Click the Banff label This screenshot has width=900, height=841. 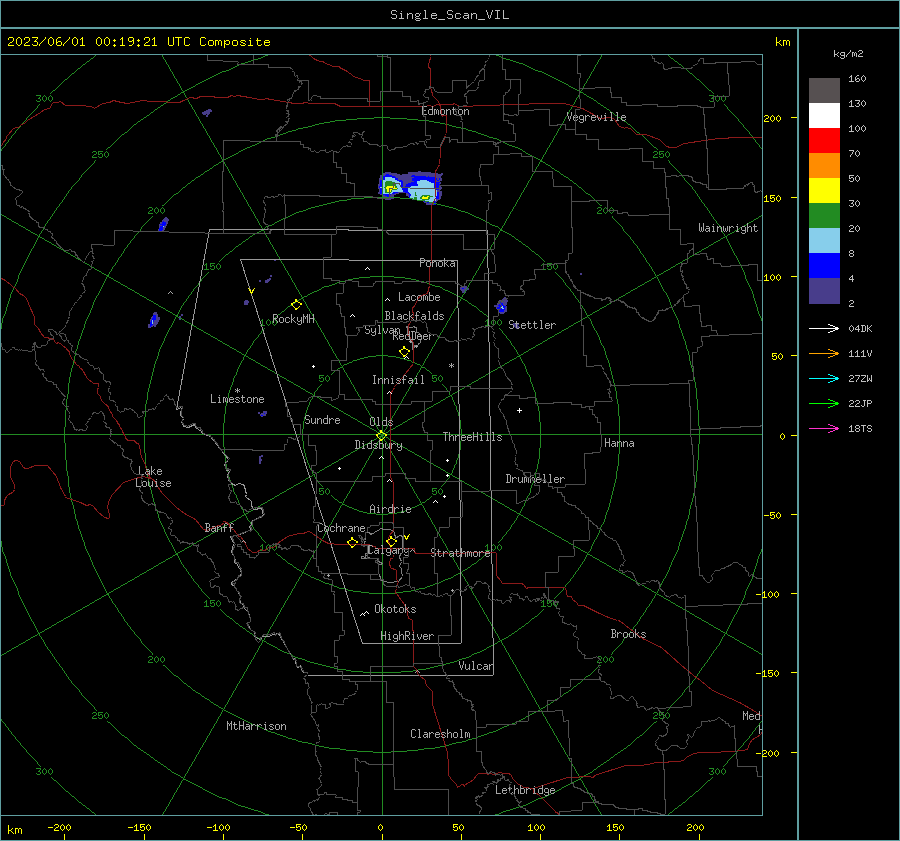pyautogui.click(x=219, y=528)
